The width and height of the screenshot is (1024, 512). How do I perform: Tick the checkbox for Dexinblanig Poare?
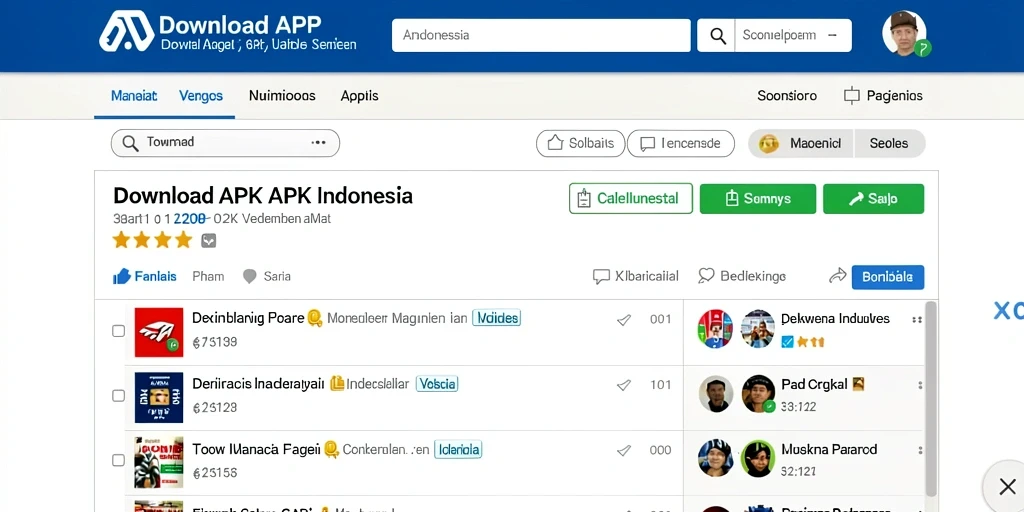tap(118, 331)
